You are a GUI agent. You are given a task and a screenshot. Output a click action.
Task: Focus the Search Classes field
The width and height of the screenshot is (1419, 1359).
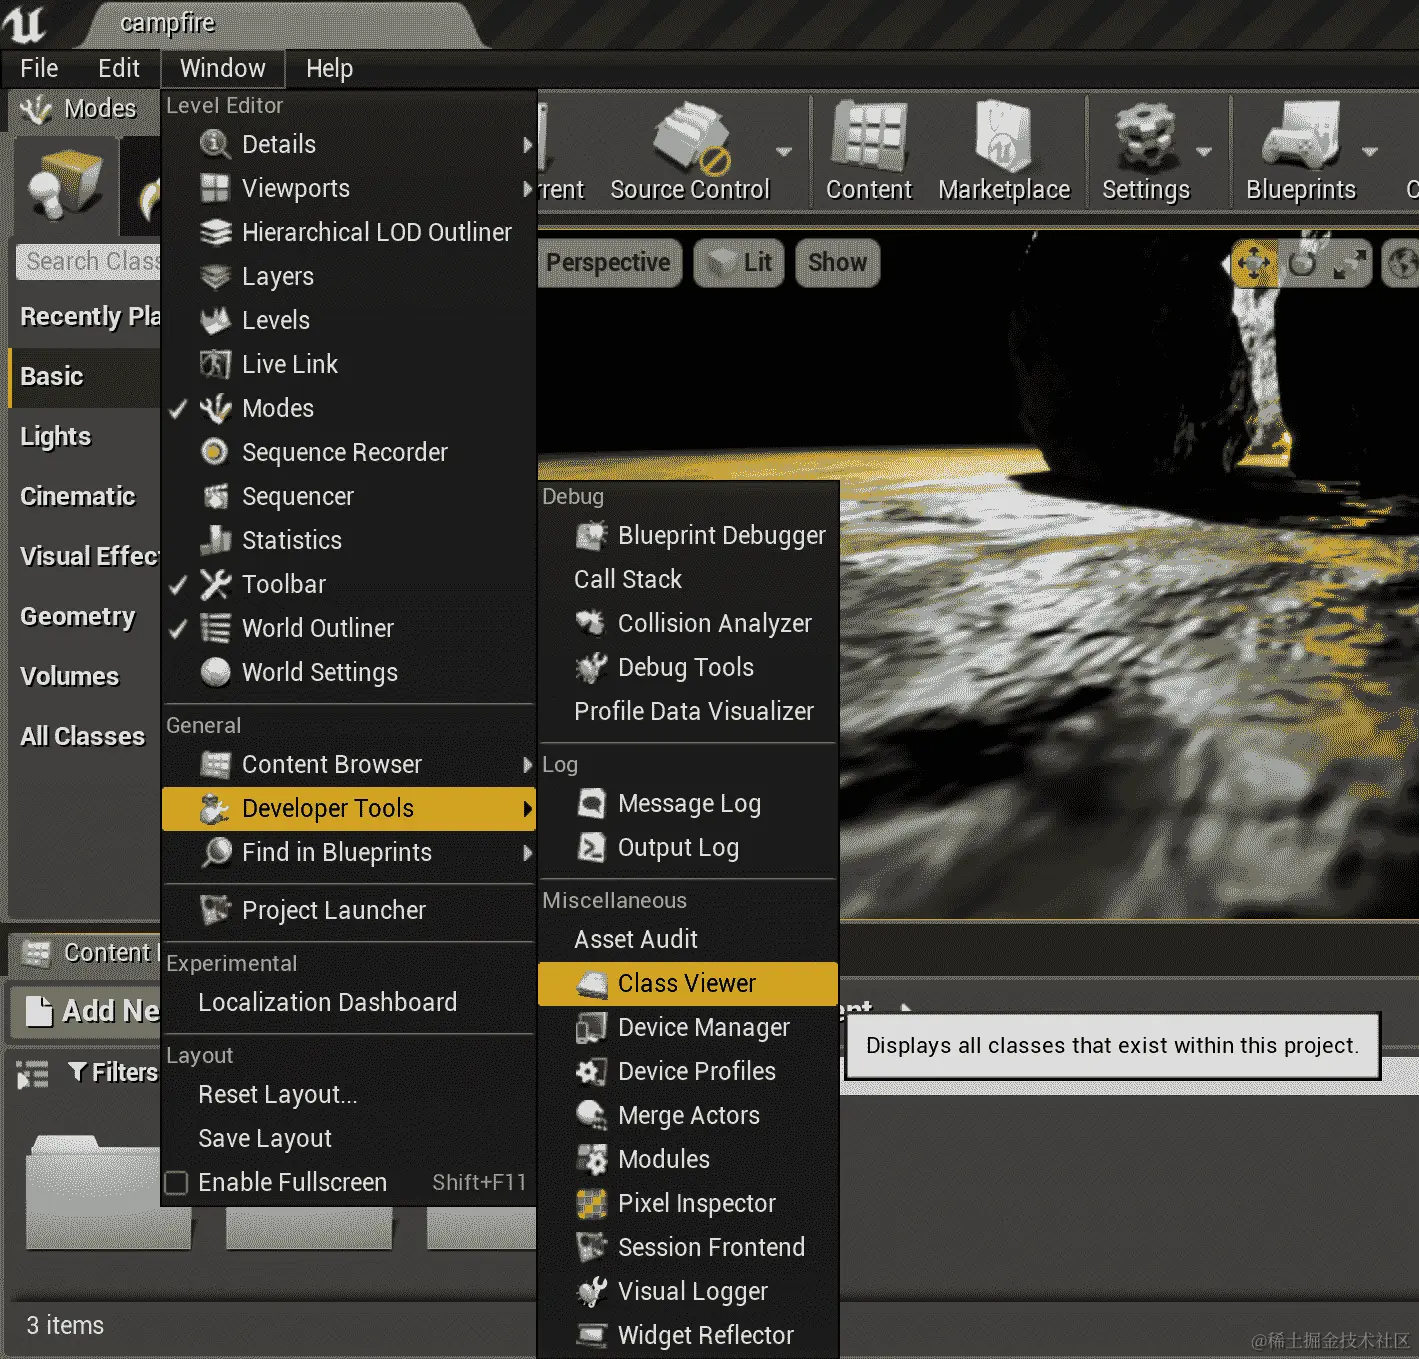pos(88,261)
